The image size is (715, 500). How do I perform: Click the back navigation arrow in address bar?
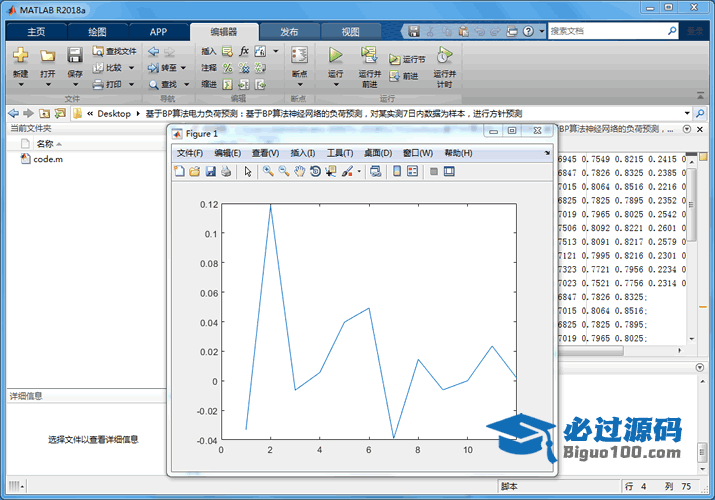[14, 113]
